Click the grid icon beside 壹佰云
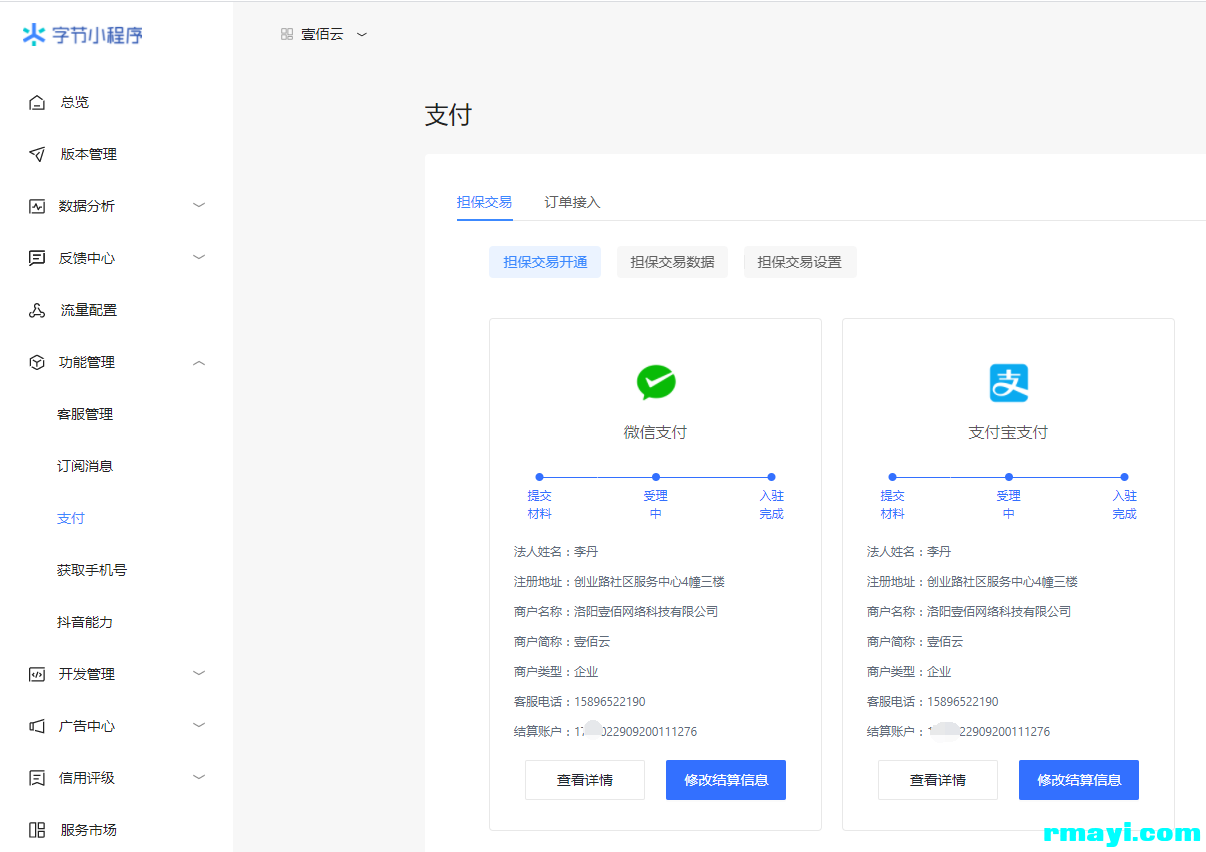This screenshot has height=852, width=1206. pyautogui.click(x=287, y=34)
